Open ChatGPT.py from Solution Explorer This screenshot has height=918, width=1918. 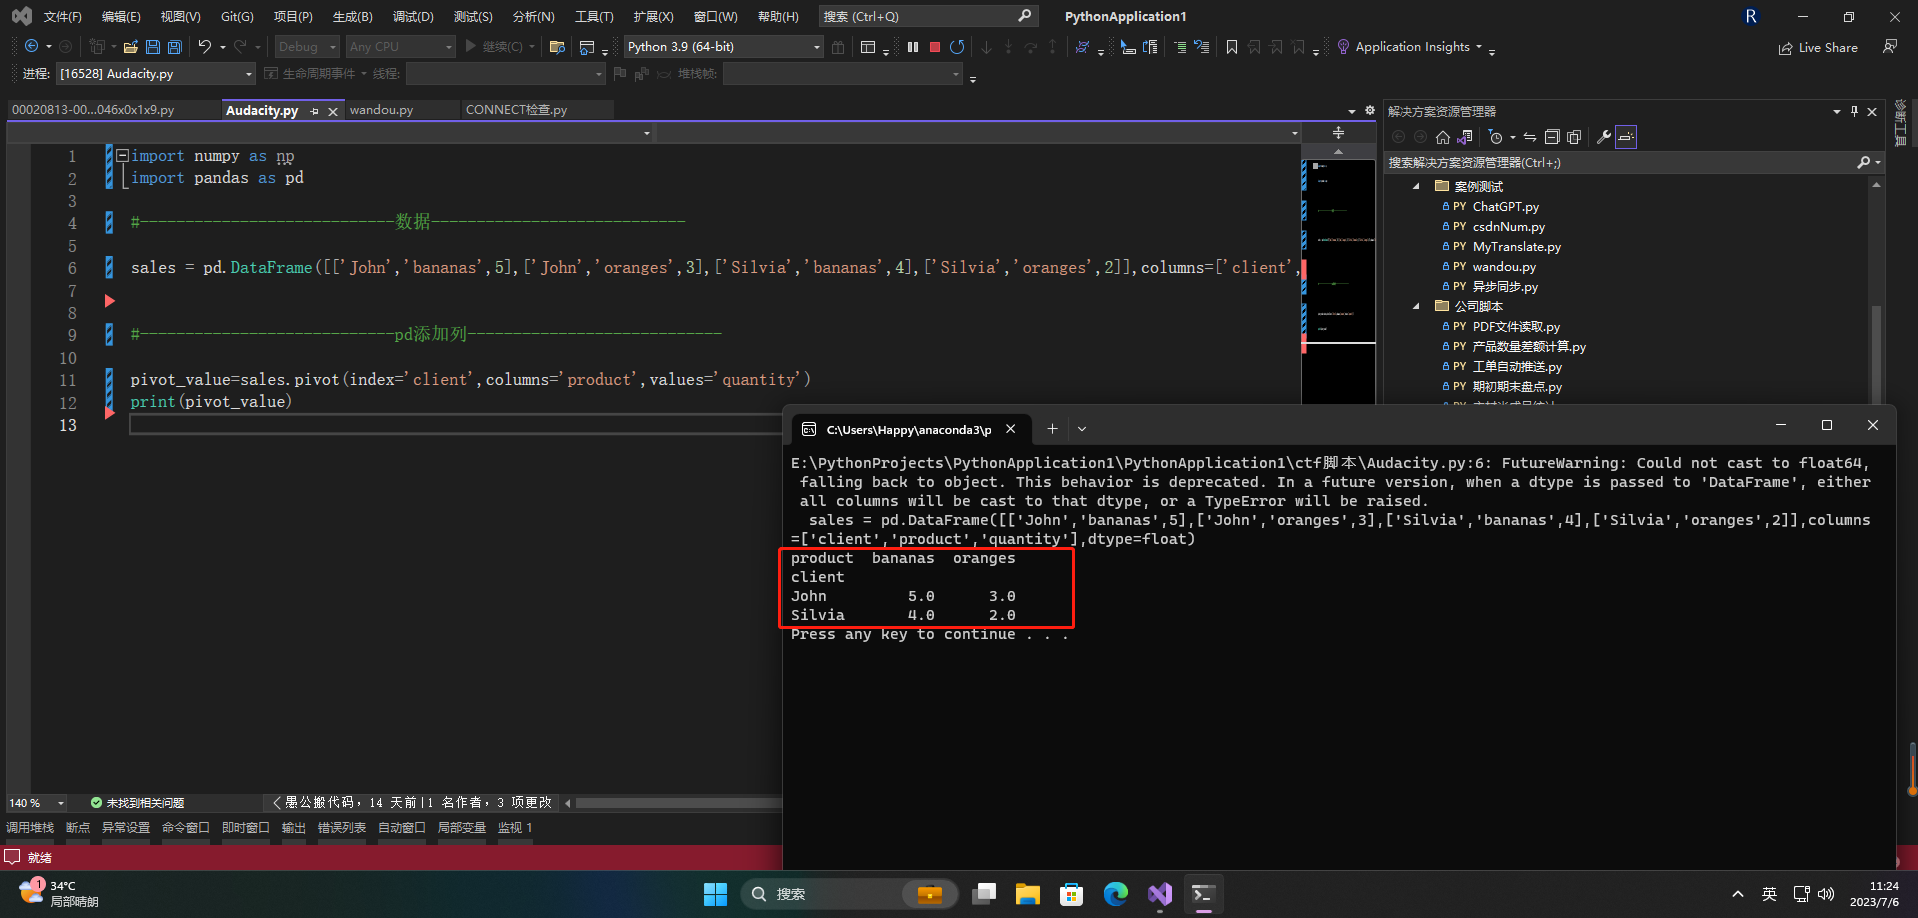[x=1505, y=207]
